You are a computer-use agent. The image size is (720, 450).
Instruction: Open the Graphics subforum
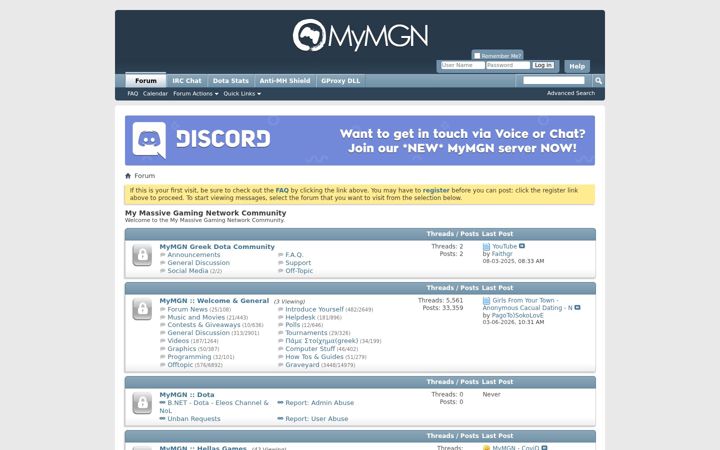coord(182,349)
